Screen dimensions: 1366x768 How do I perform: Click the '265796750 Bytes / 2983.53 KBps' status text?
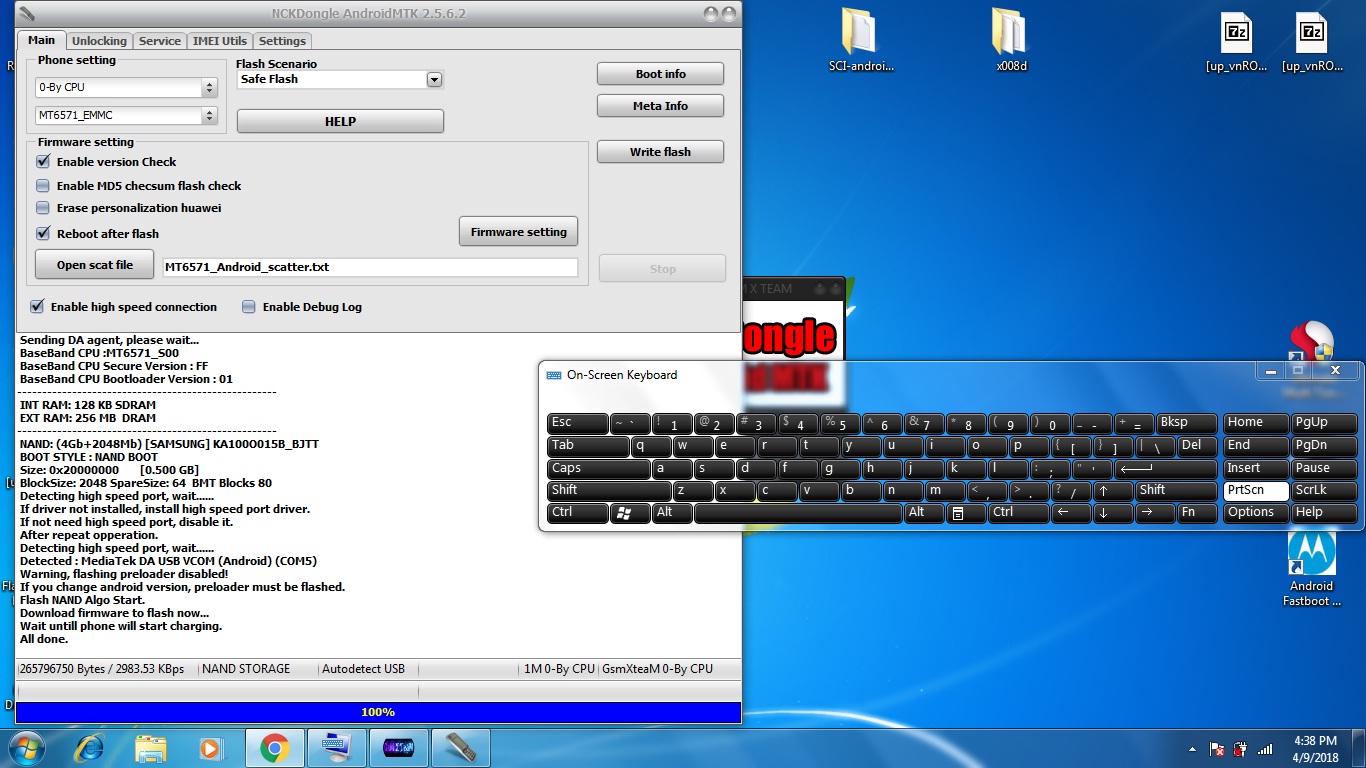pyautogui.click(x=102, y=669)
